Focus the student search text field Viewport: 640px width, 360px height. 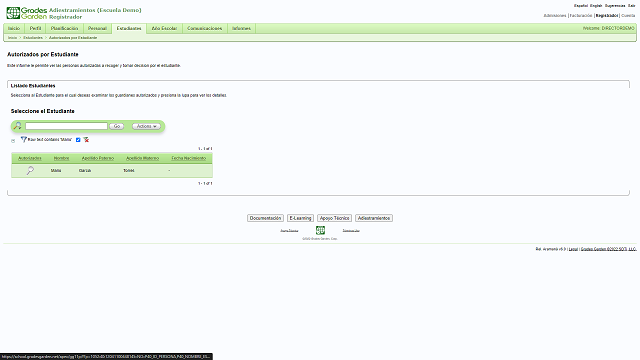(x=66, y=126)
